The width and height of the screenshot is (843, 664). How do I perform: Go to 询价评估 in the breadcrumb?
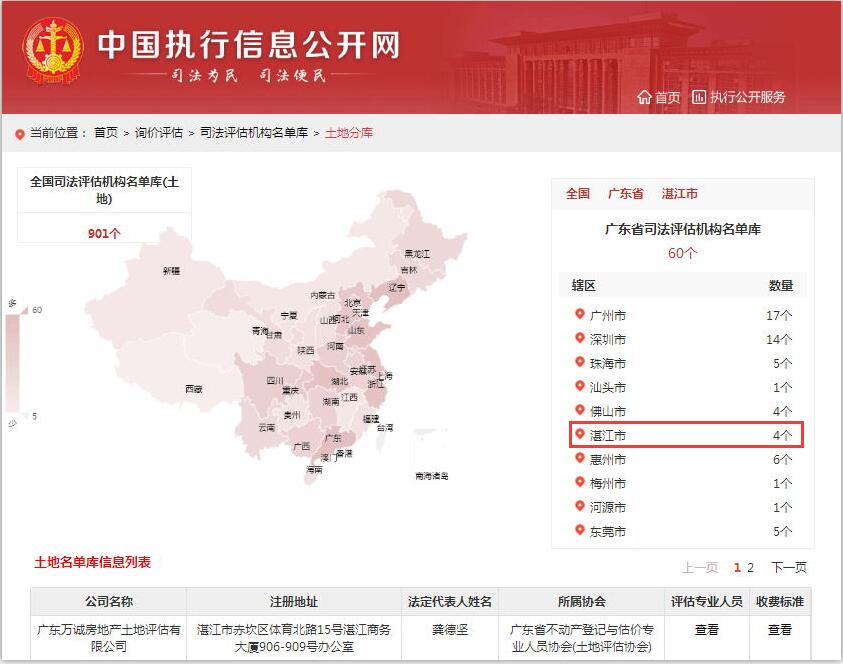[159, 133]
